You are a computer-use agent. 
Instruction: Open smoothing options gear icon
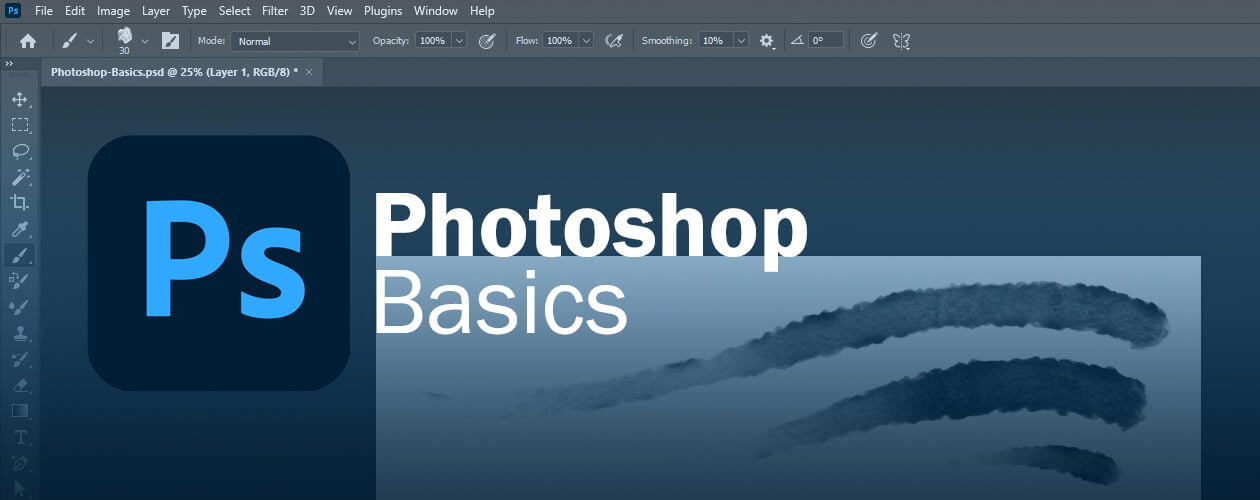pyautogui.click(x=767, y=41)
